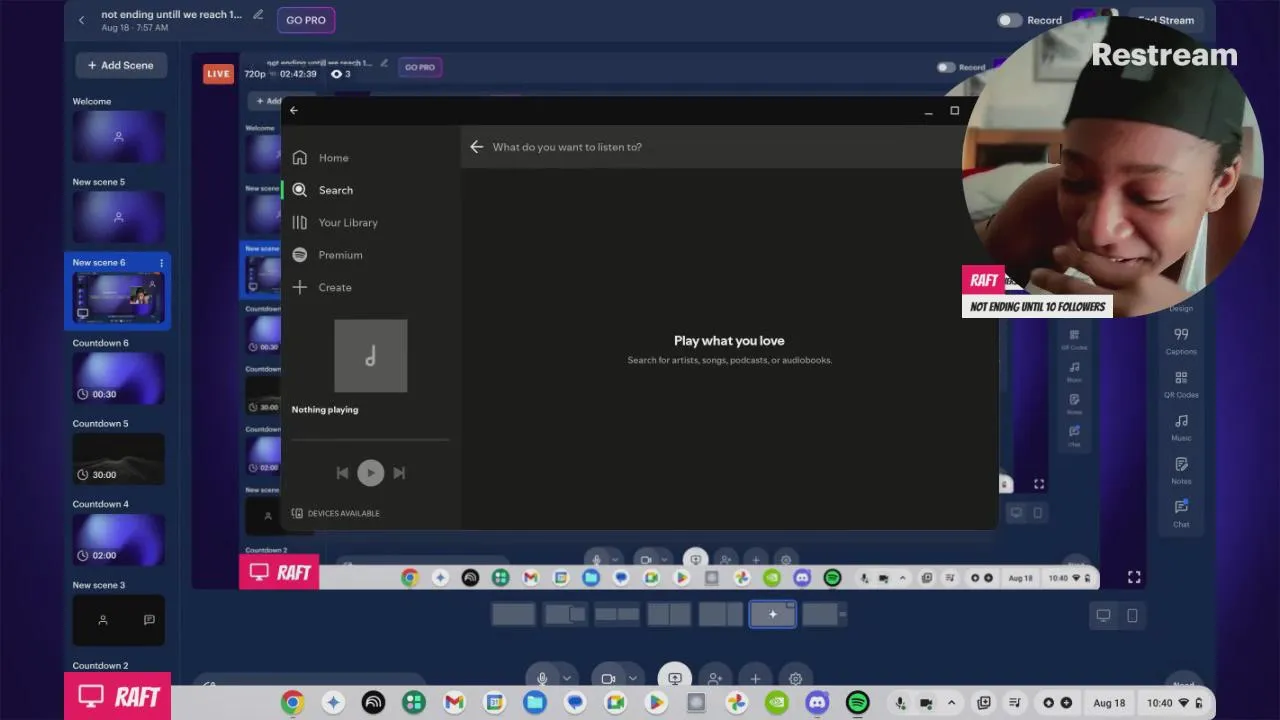Toggle camera in Restream controls
Image resolution: width=1280 pixels, height=720 pixels.
click(x=608, y=679)
